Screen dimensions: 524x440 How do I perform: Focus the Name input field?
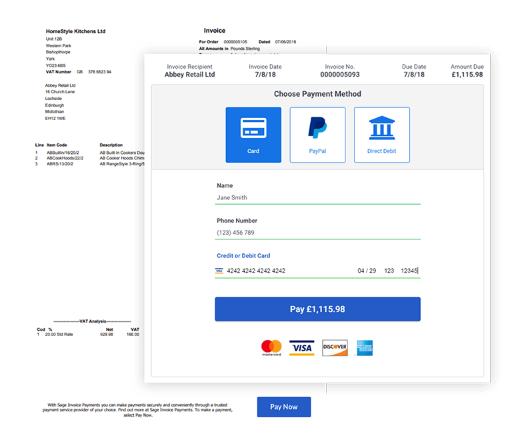317,197
